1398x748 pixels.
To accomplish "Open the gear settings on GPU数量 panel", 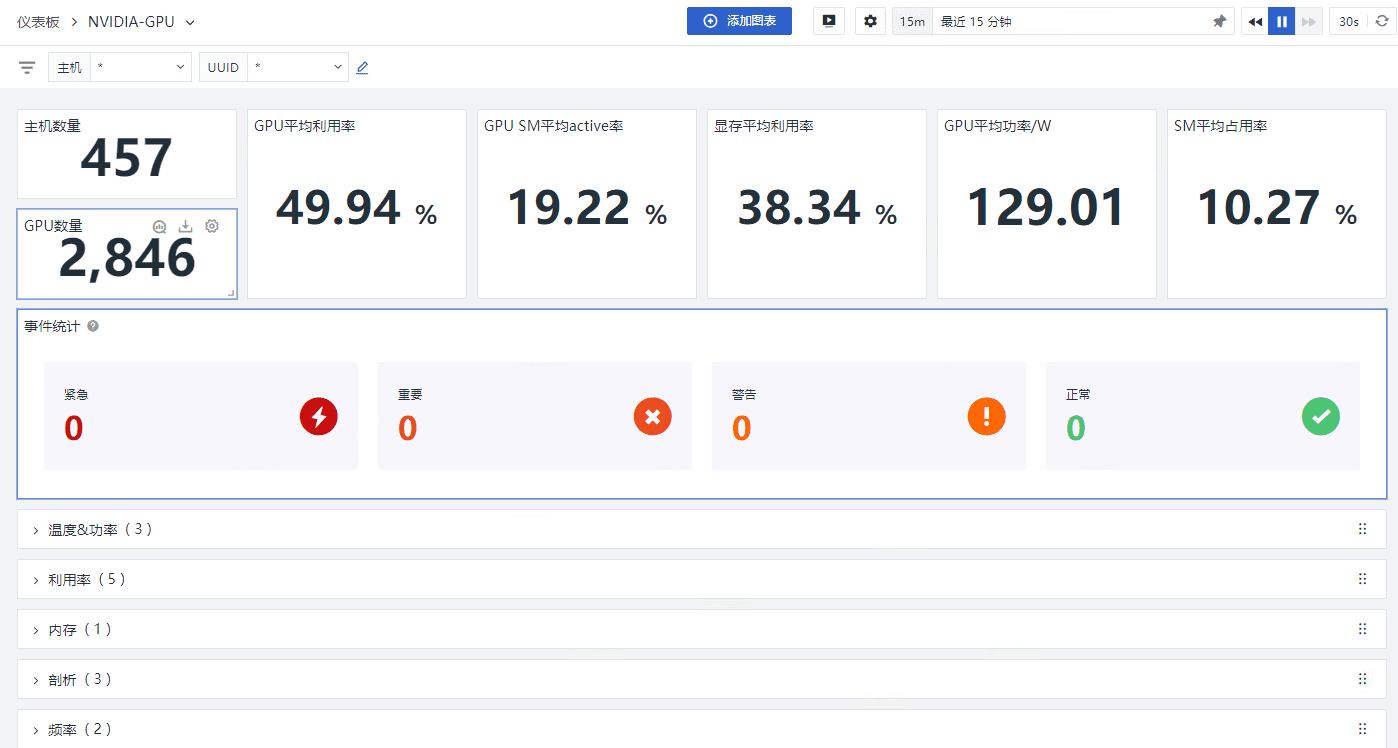I will 212,227.
